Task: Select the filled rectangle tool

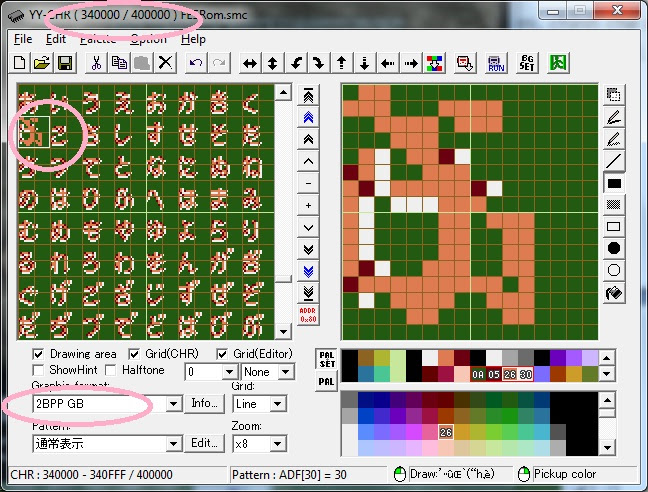Action: point(614,183)
